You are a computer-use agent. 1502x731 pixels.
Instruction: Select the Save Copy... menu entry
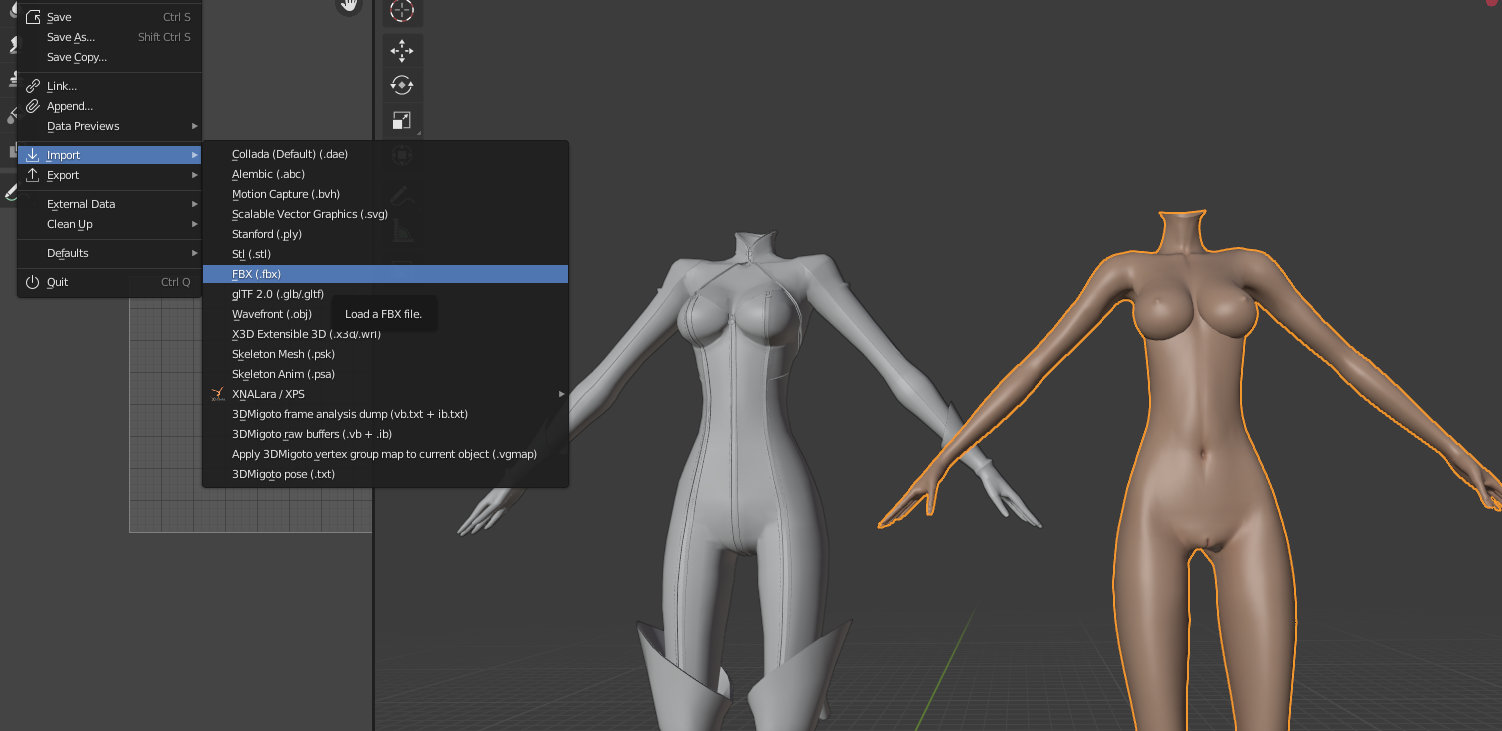click(x=110, y=57)
